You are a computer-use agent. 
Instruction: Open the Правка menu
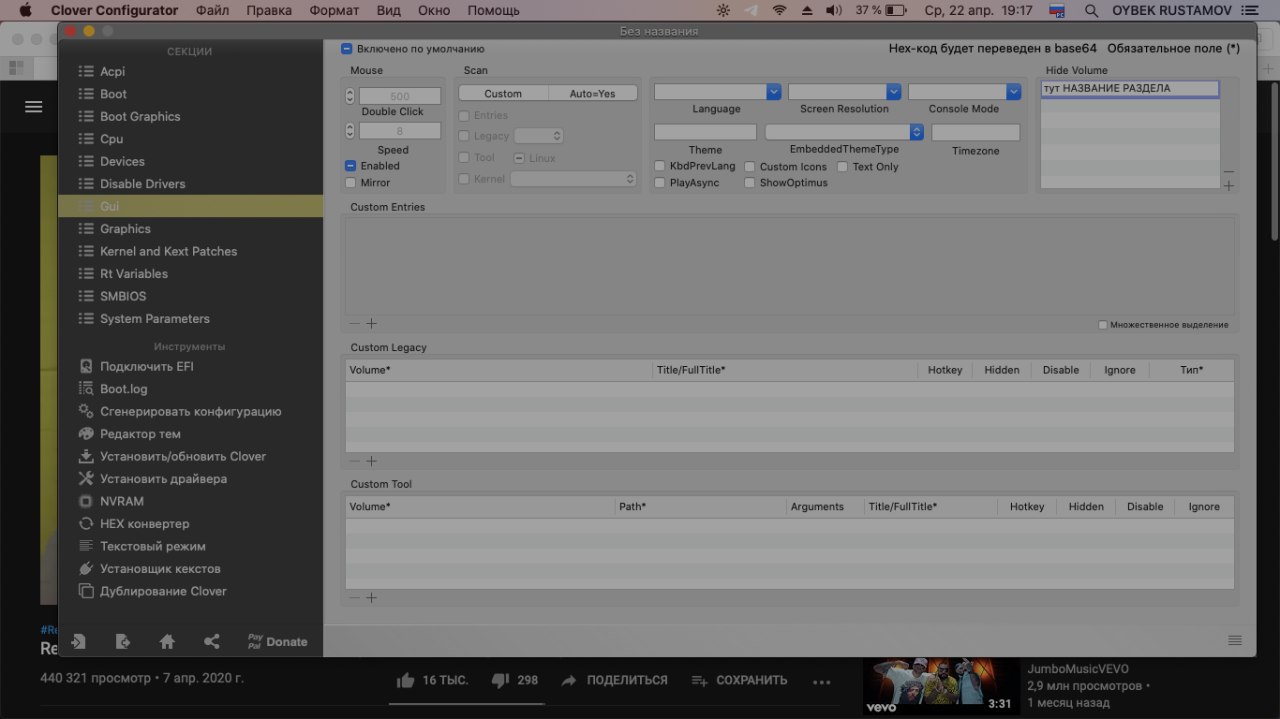[269, 11]
